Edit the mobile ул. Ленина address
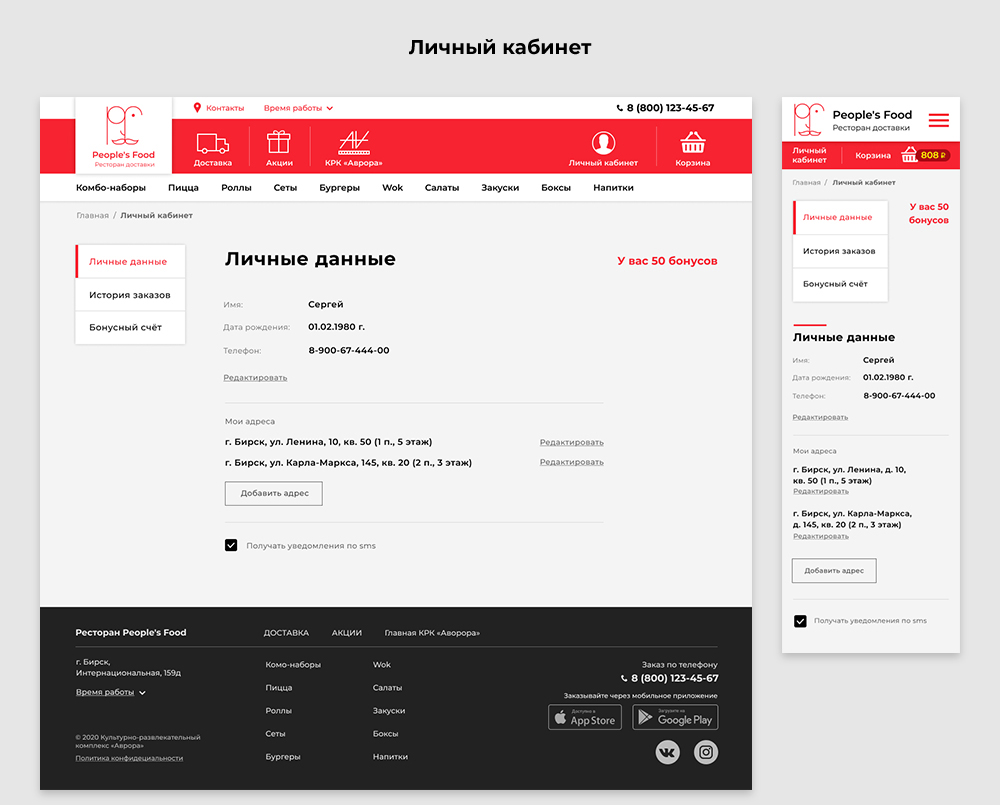 (821, 491)
